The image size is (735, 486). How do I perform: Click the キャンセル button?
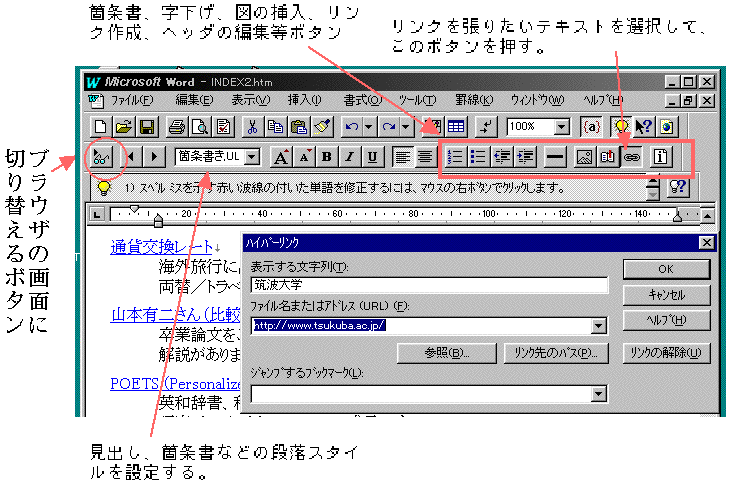point(666,295)
